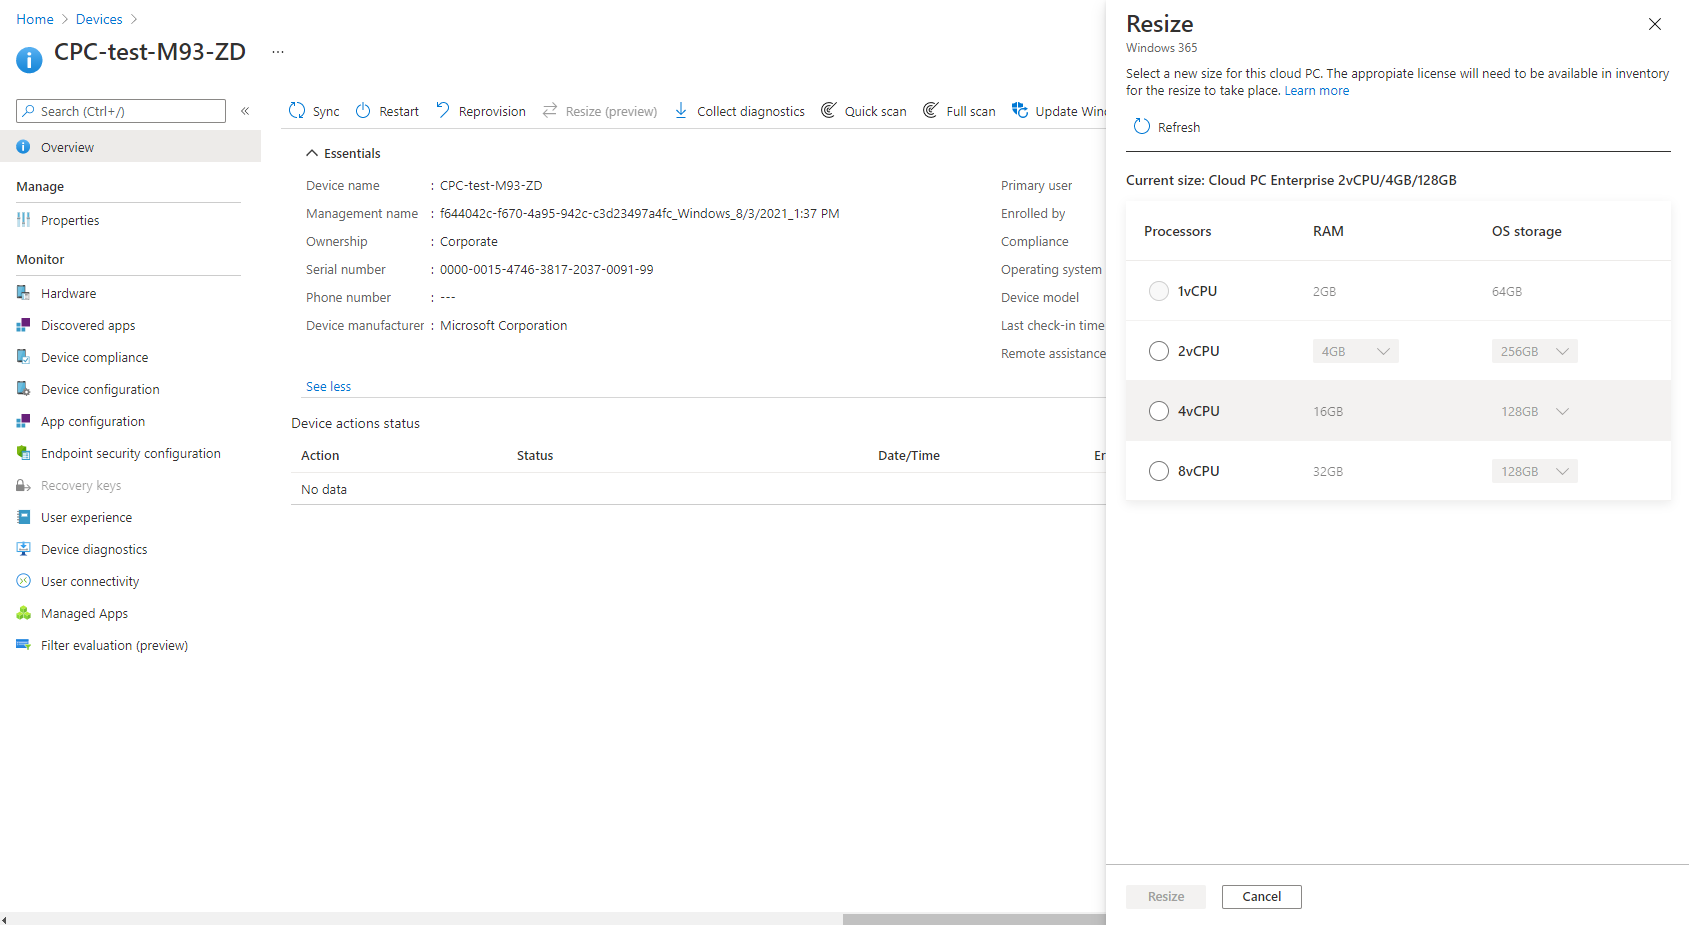Collapse the Essentials section

point(312,153)
